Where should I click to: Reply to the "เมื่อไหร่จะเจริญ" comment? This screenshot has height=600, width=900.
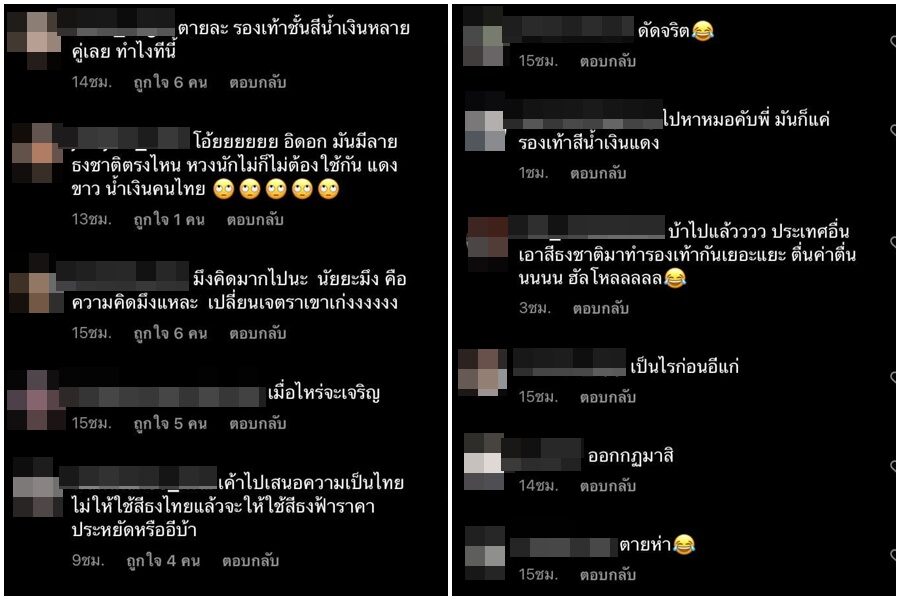coord(258,424)
